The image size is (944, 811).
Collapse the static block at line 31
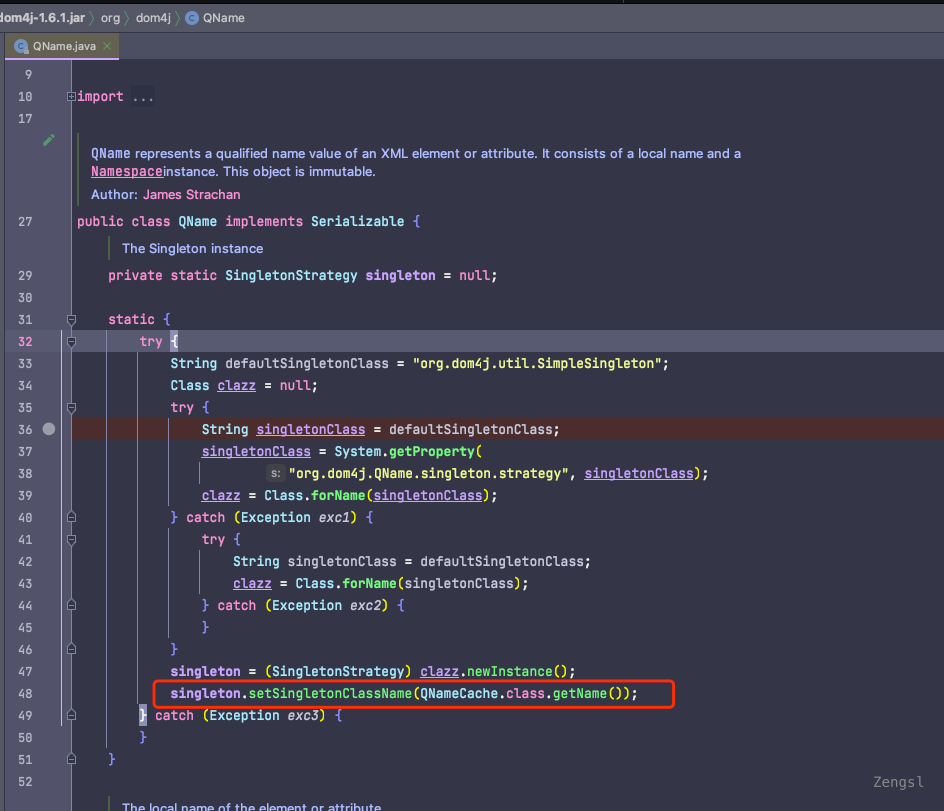(x=71, y=320)
